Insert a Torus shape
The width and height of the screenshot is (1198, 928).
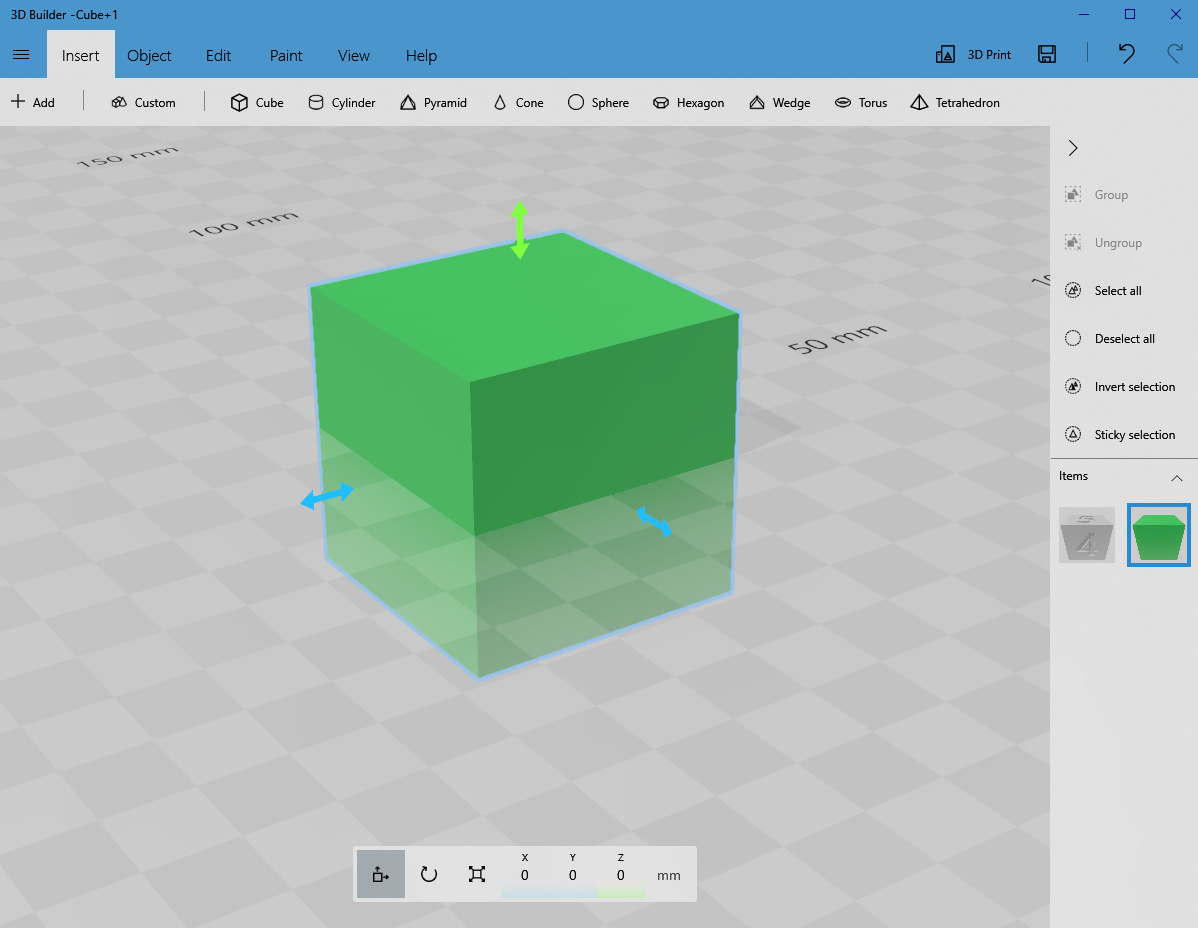point(861,102)
